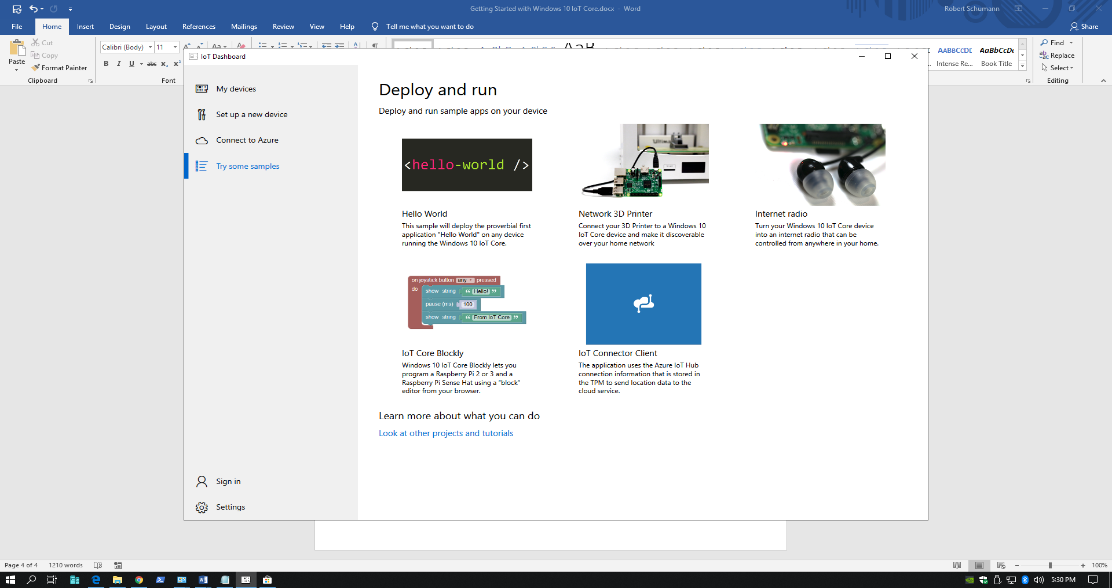Click the Sign in person icon

[x=201, y=482]
